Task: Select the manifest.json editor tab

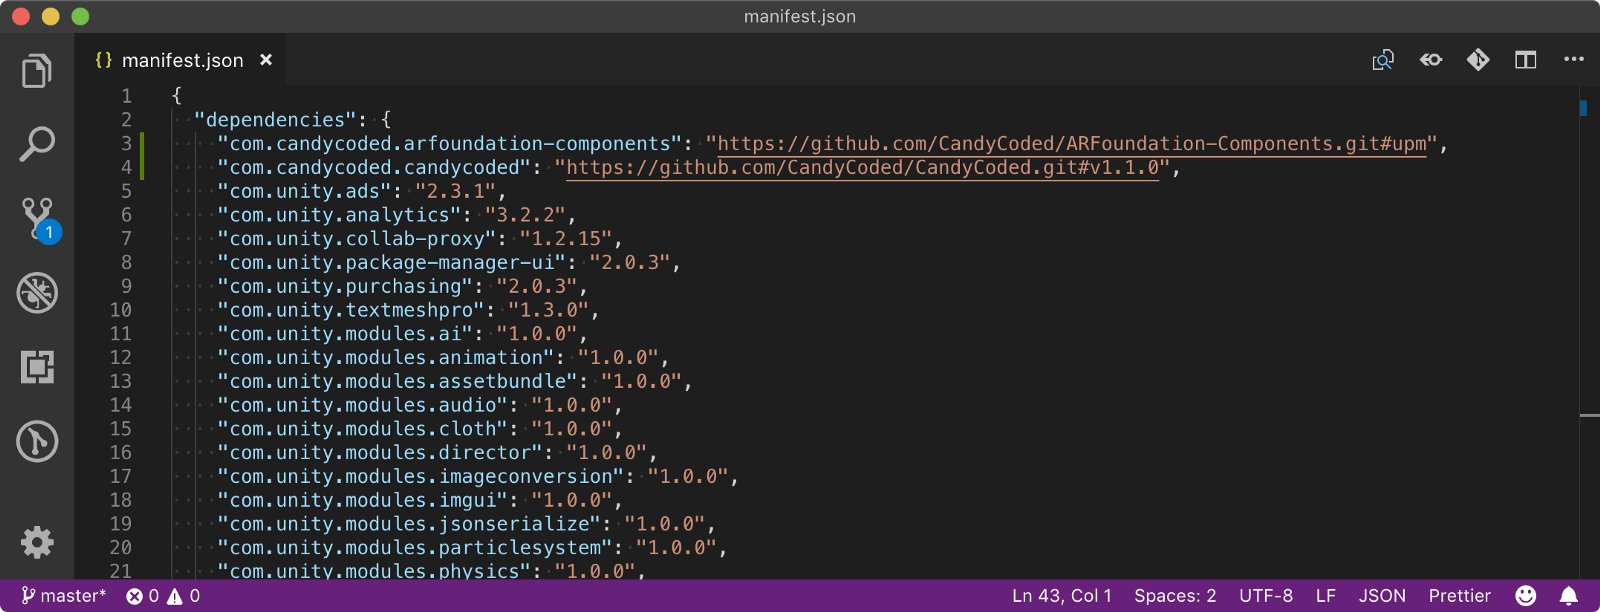Action: click(181, 60)
